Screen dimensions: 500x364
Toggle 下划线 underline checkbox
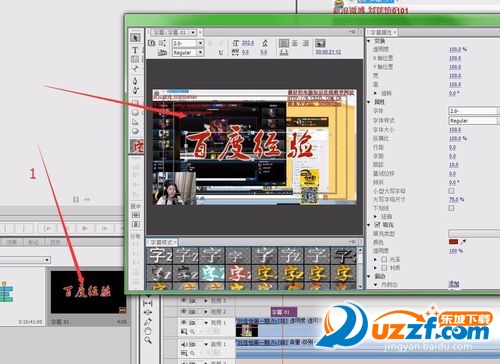pyautogui.click(x=451, y=208)
